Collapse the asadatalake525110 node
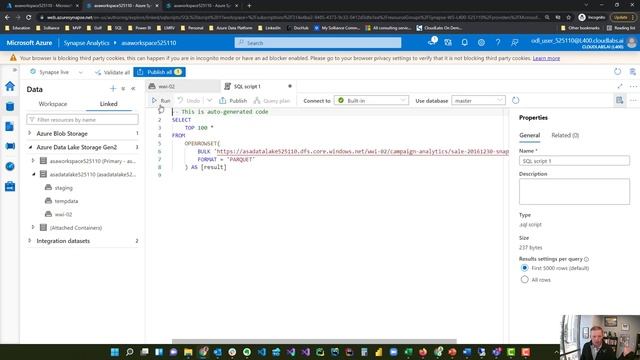Viewport: 640px width, 360px height. point(33,174)
